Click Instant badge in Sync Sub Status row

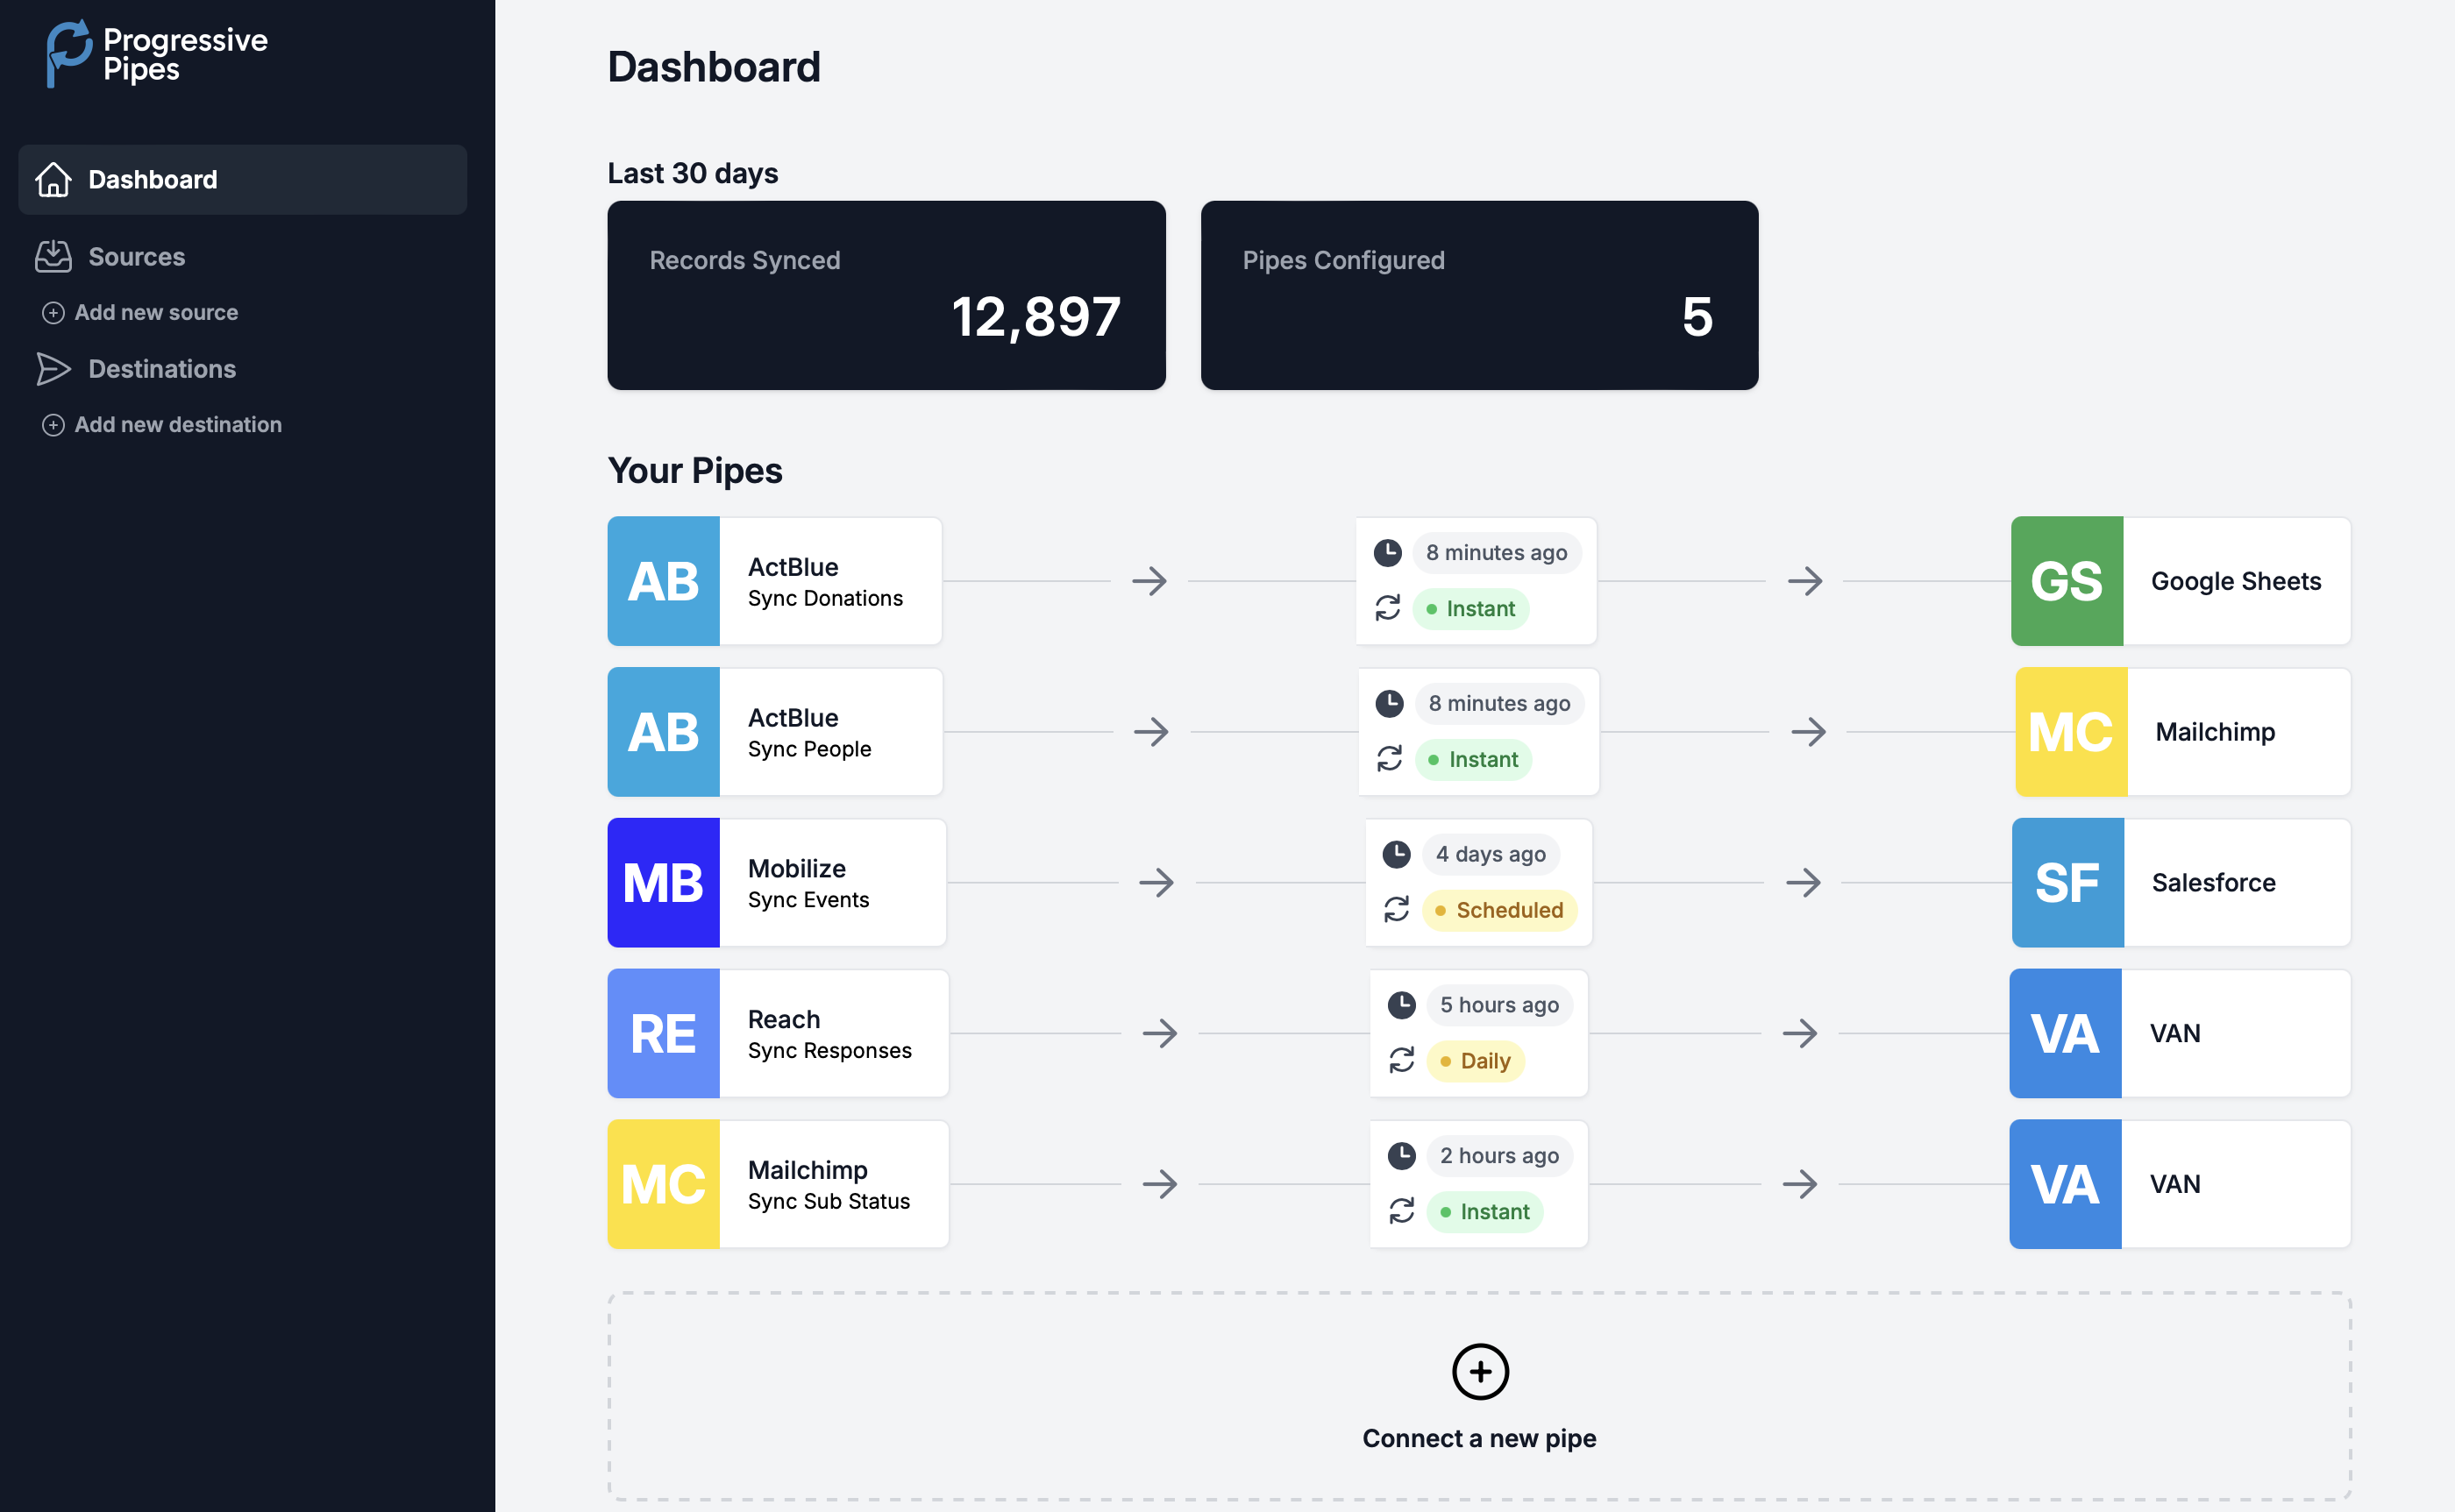click(1485, 1212)
